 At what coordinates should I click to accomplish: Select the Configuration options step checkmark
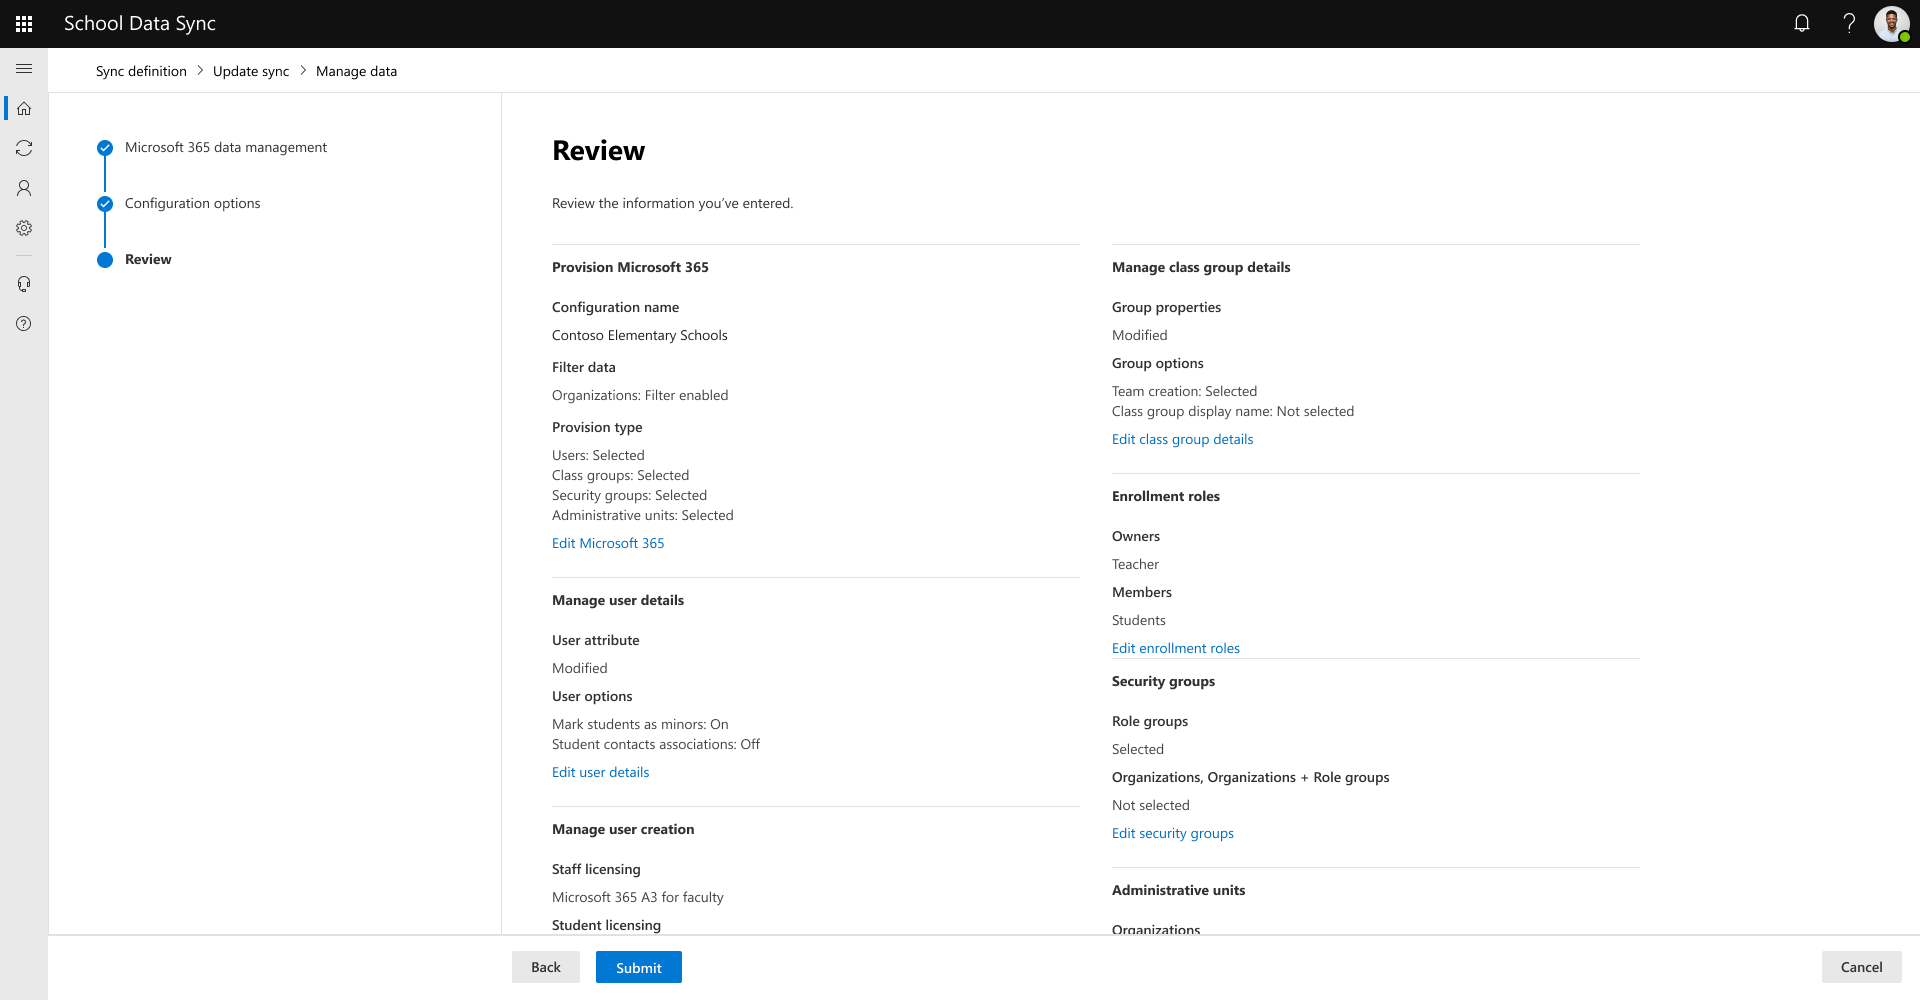[105, 204]
